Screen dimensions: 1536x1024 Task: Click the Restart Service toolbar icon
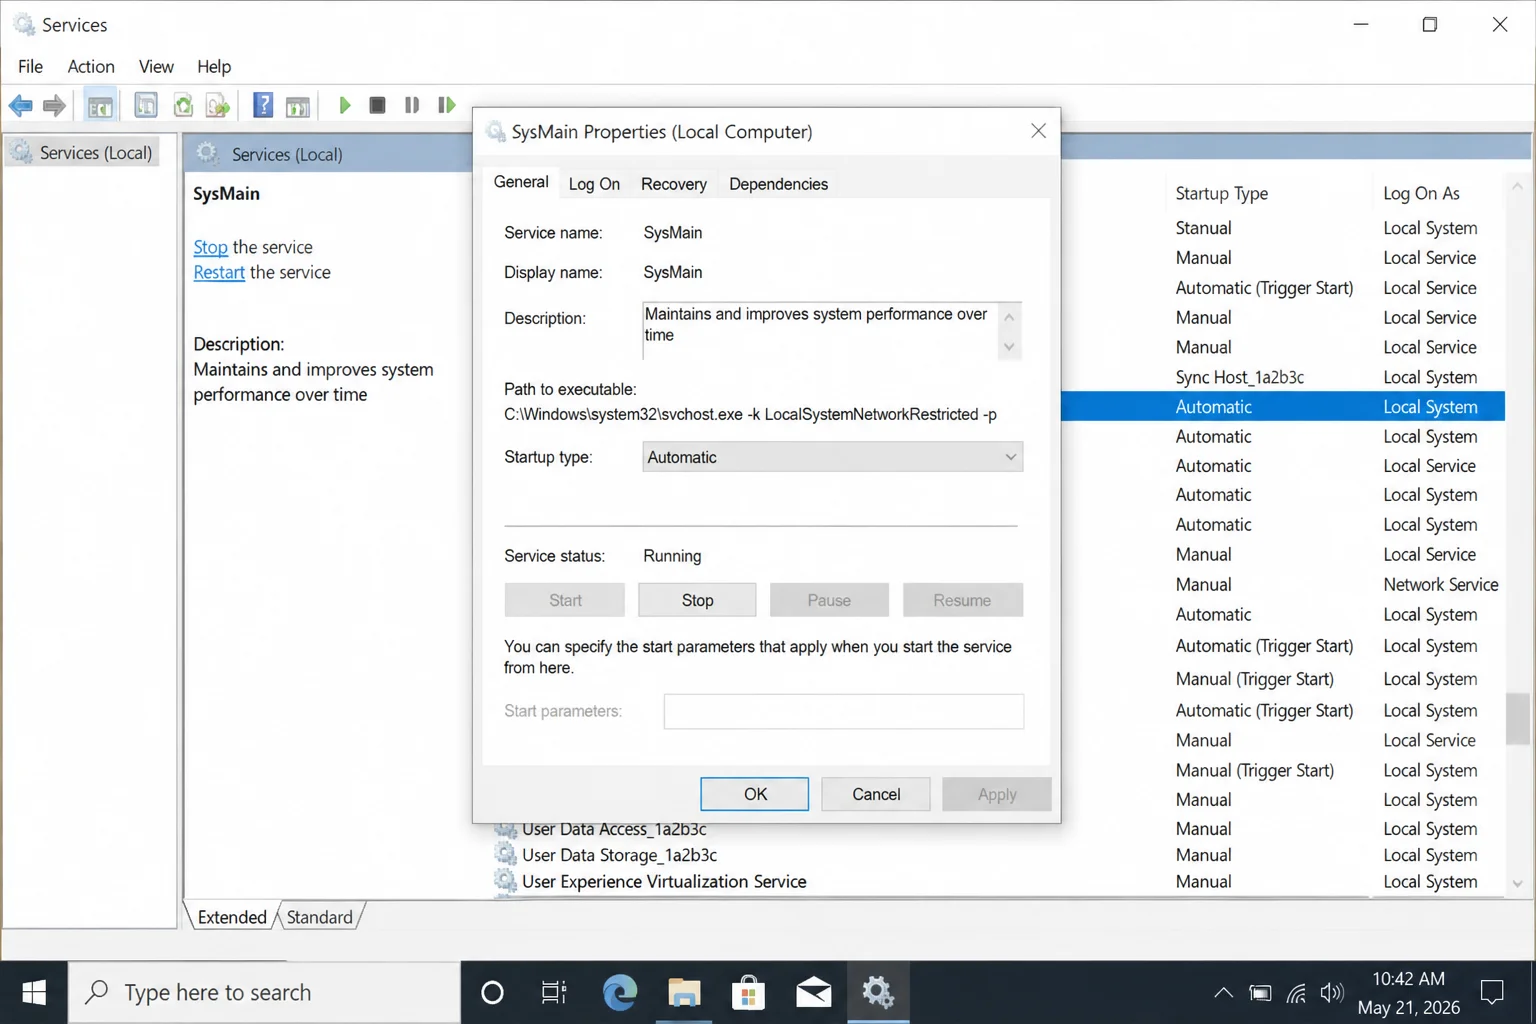447,105
